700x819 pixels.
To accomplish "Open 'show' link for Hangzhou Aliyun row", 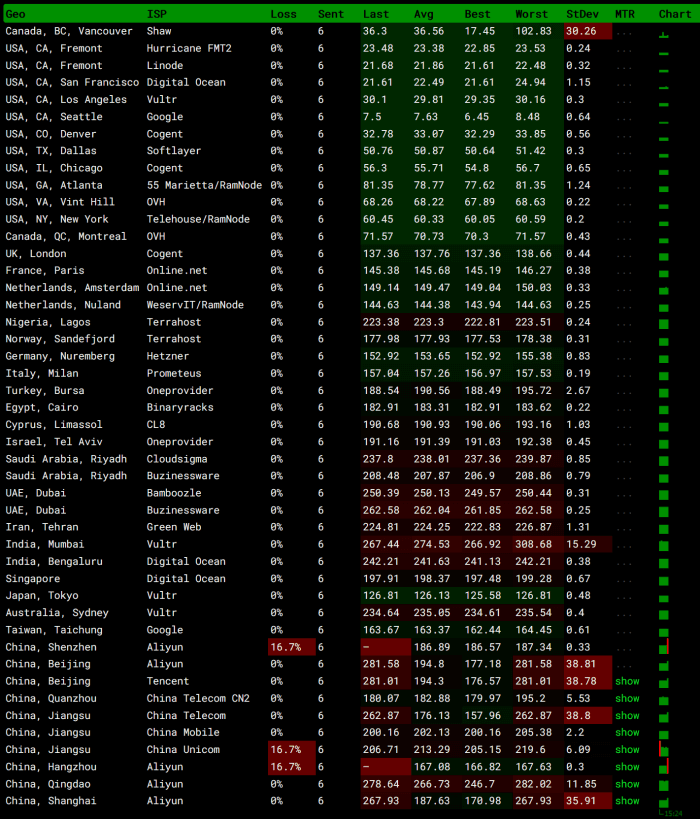I will [x=627, y=767].
